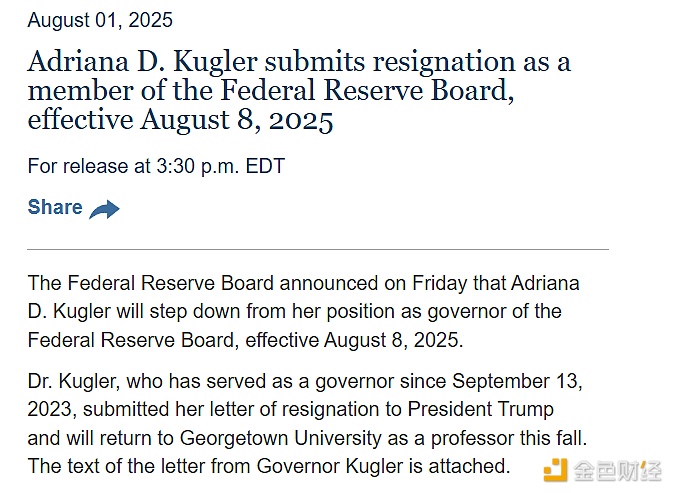
Task: Click the horizontal divider line below Share
Action: click(318, 248)
